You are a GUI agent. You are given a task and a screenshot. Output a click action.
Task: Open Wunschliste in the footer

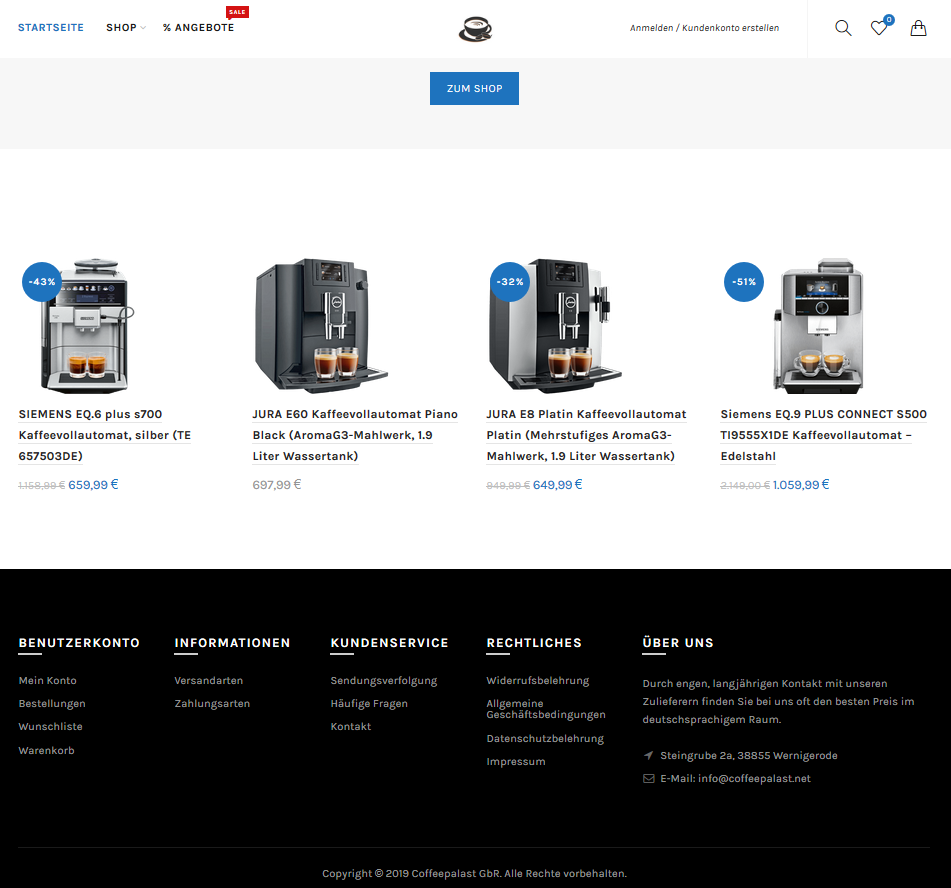click(51, 727)
